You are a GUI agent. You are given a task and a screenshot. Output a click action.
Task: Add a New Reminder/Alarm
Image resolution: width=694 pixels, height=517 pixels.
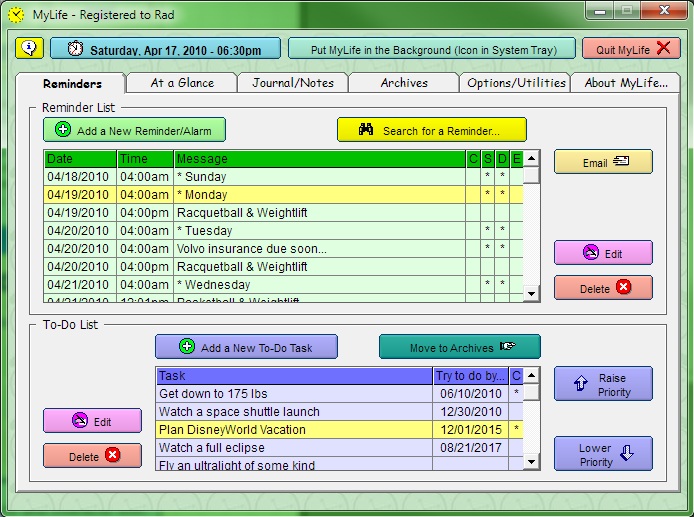pos(134,130)
